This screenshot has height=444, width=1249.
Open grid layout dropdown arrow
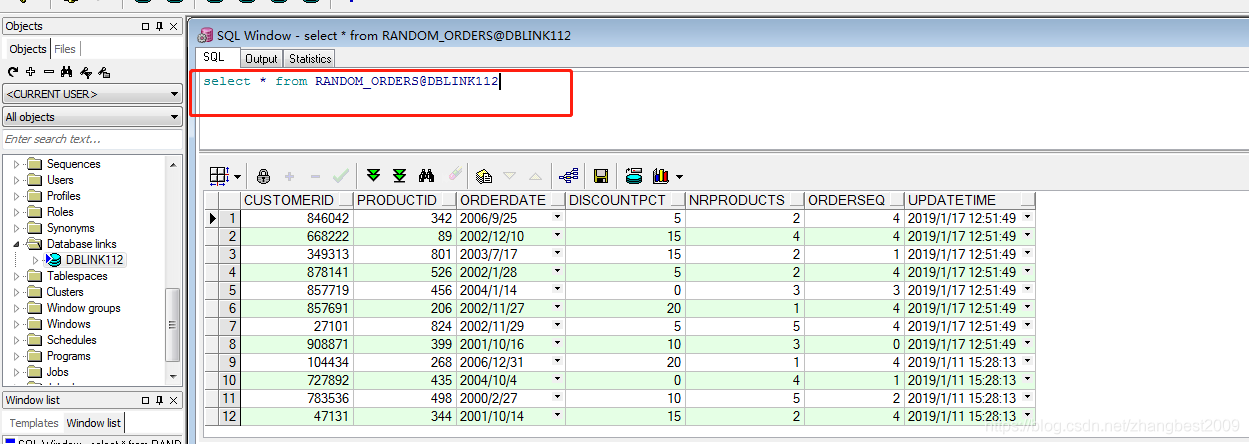(237, 177)
